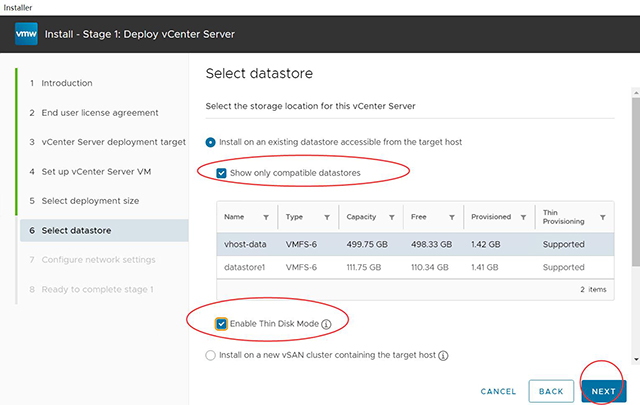The width and height of the screenshot is (640, 405).
Task: Select the datastore1 row in table
Action: (x=415, y=267)
